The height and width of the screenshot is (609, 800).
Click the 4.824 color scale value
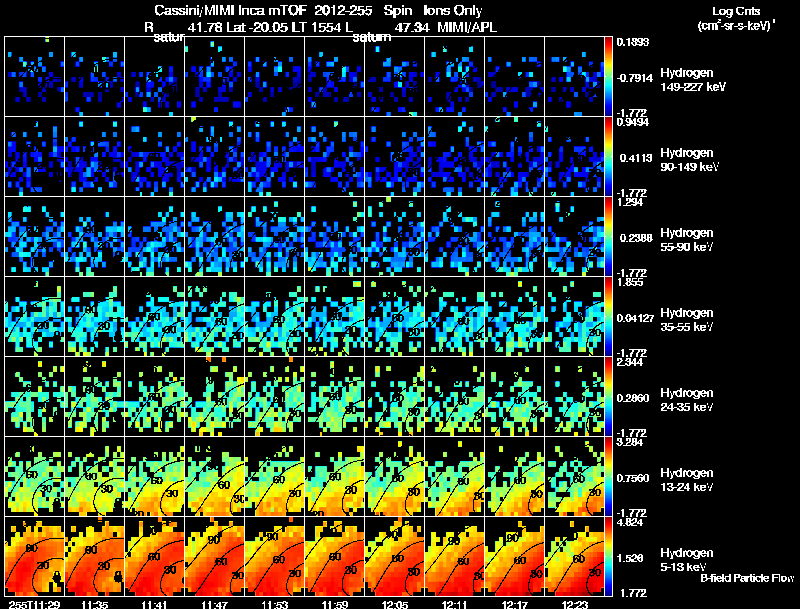click(630, 522)
